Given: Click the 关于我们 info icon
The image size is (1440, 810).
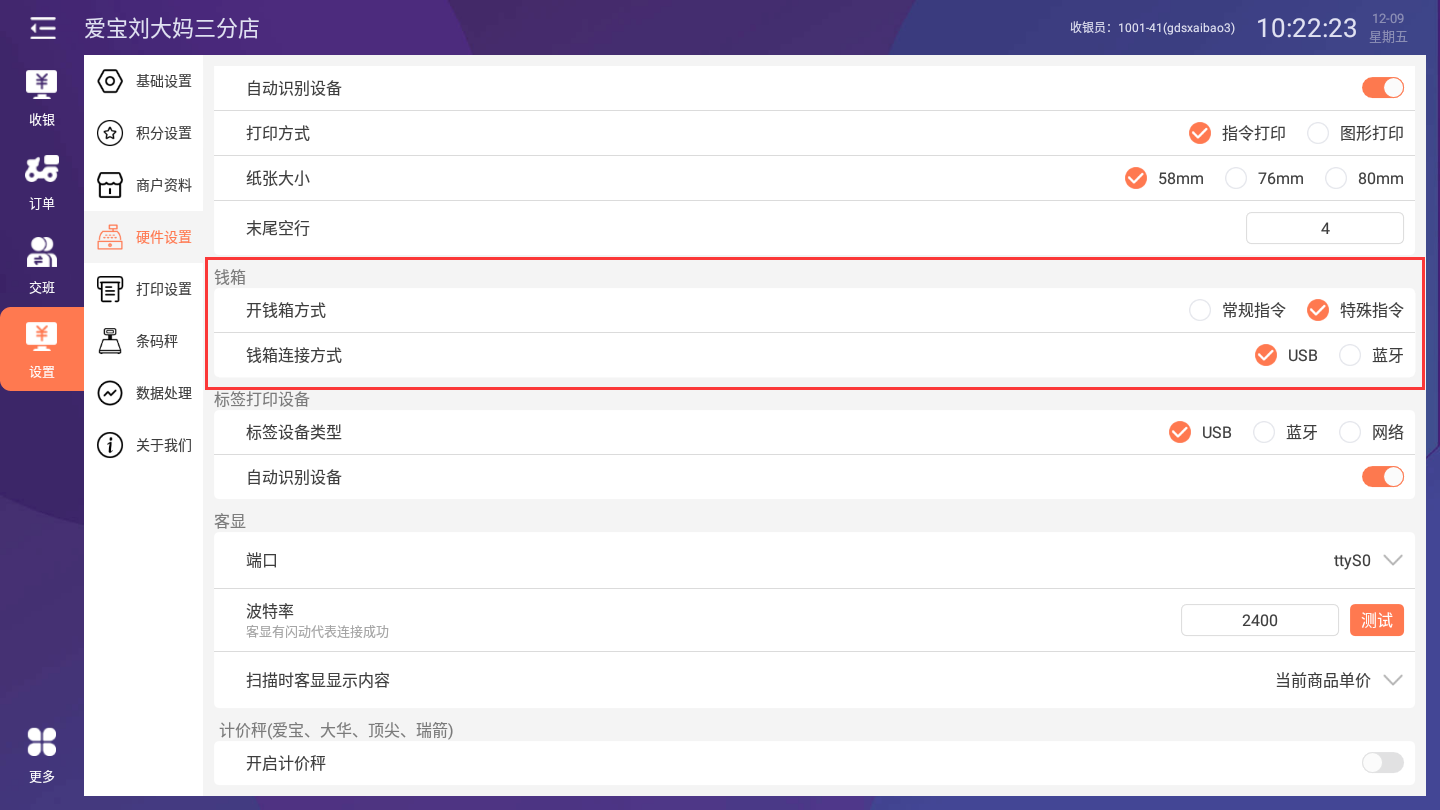Looking at the screenshot, I should pos(110,445).
